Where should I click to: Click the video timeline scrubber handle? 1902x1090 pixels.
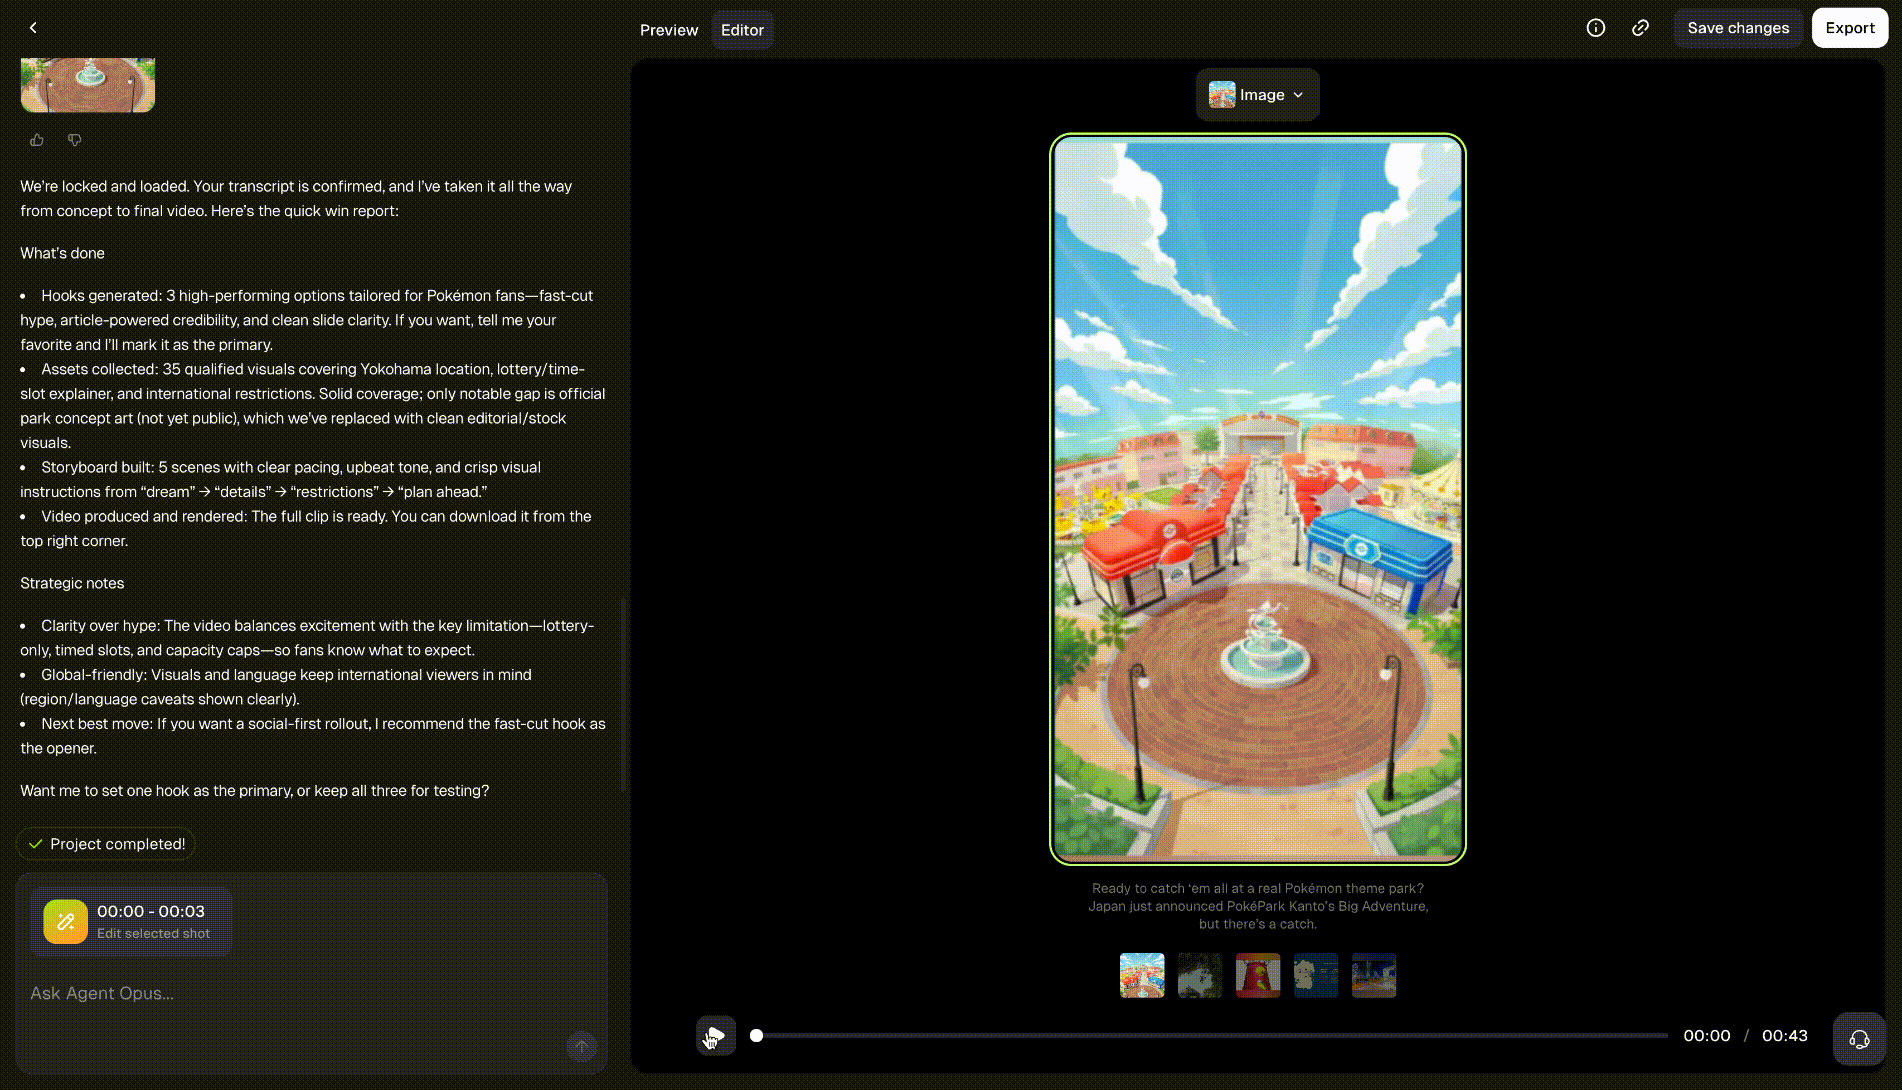(x=757, y=1036)
